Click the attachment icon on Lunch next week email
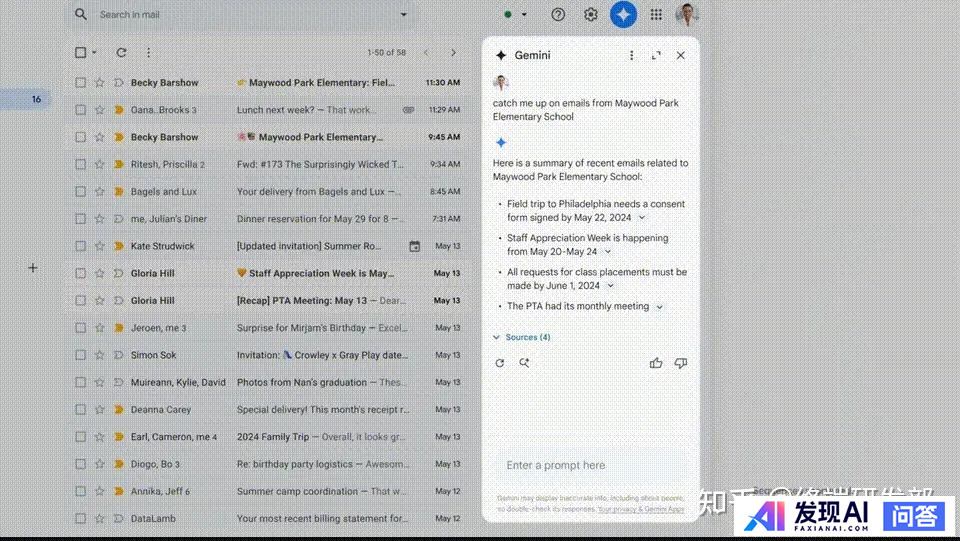Image resolution: width=960 pixels, height=541 pixels. click(x=408, y=110)
